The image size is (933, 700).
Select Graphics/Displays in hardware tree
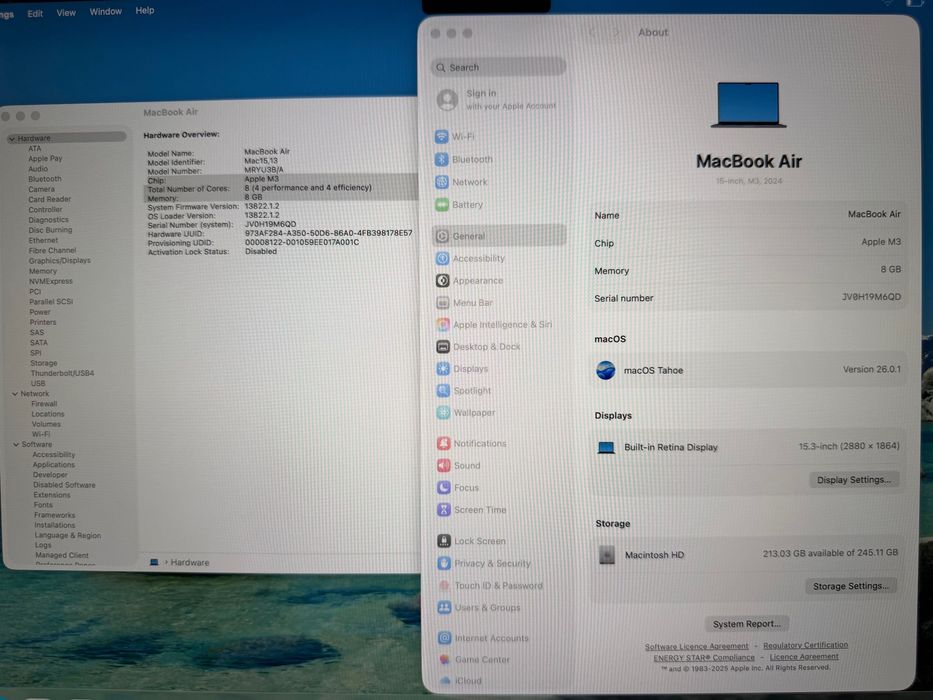pos(60,261)
